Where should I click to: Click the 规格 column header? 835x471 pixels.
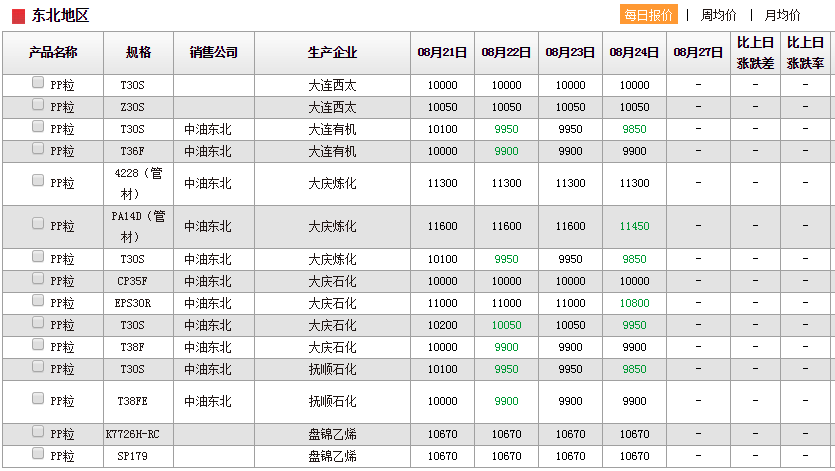[x=138, y=52]
